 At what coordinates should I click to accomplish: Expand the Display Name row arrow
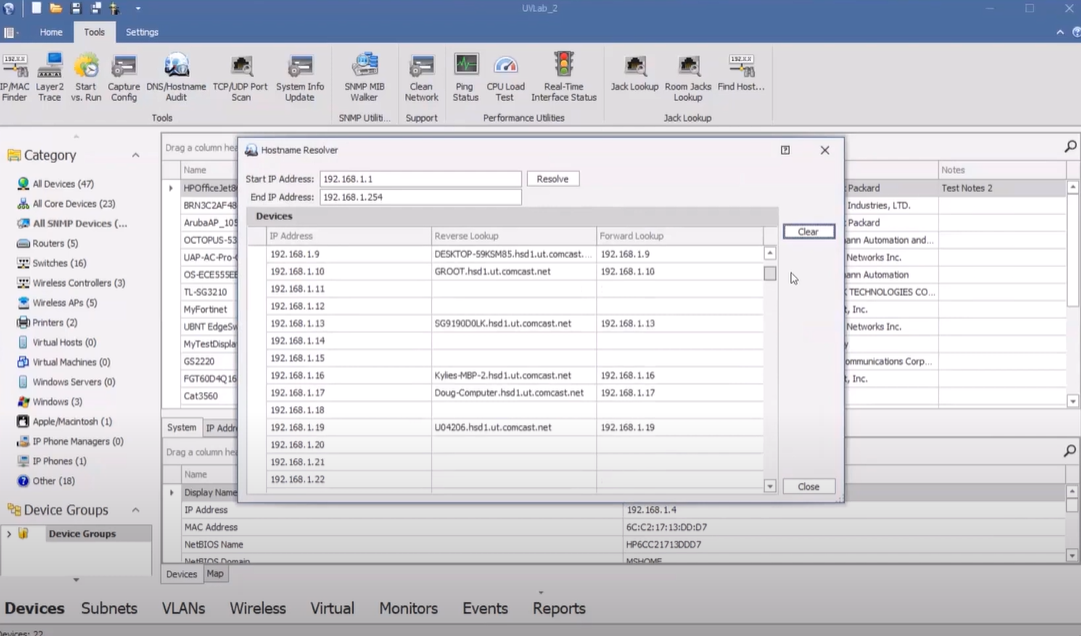172,493
